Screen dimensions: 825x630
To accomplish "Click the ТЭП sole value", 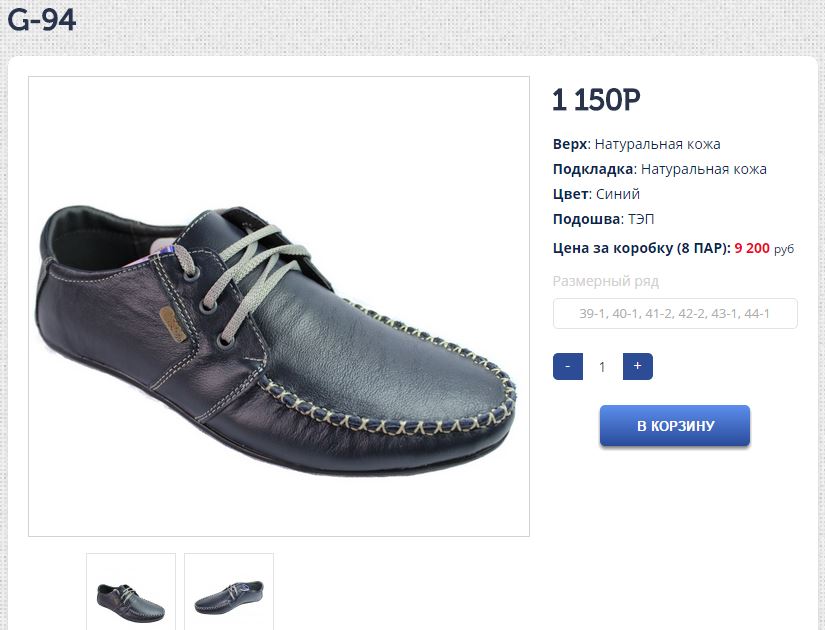I will click(642, 219).
